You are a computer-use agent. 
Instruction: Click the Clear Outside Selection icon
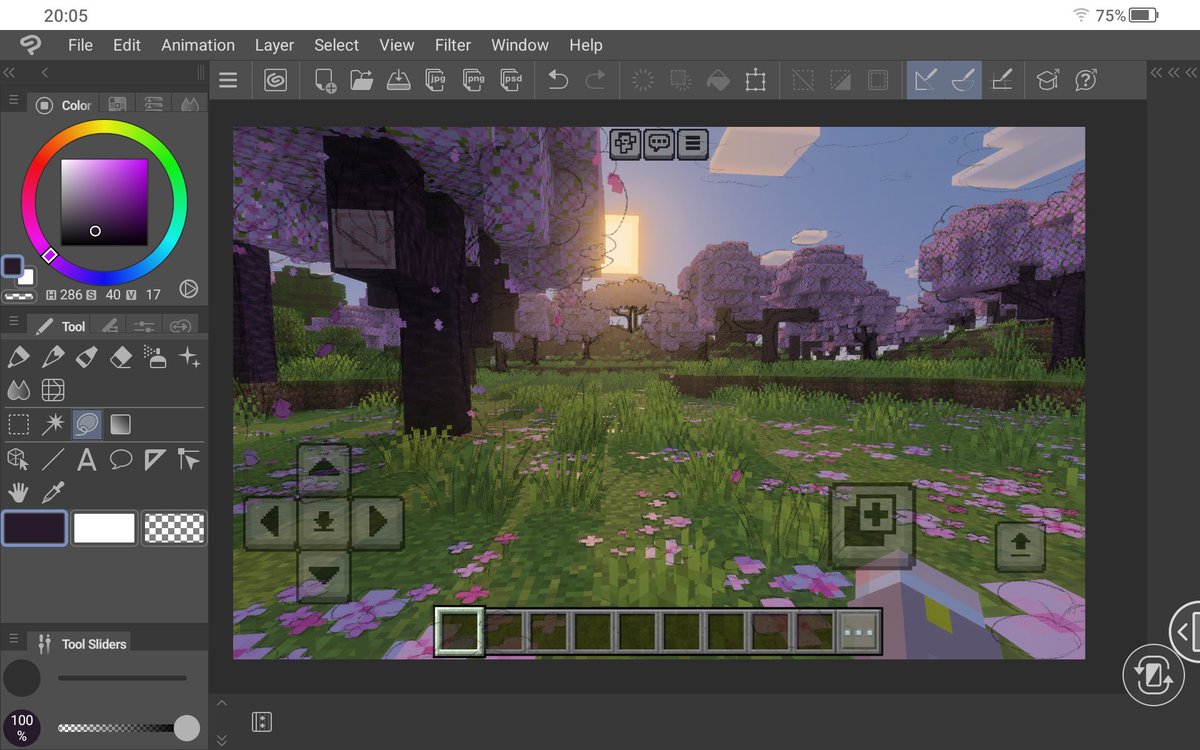[680, 80]
